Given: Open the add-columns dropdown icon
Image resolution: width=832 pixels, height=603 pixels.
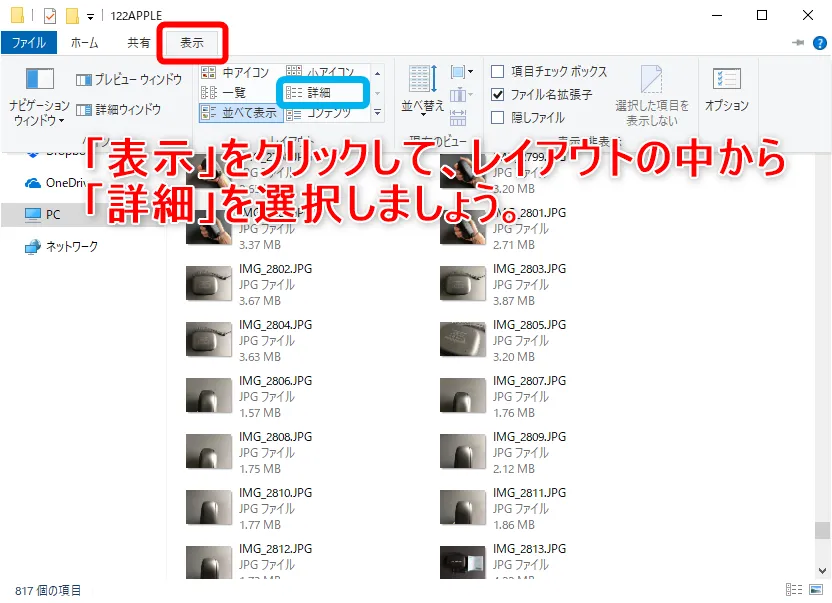Looking at the screenshot, I should [x=462, y=95].
